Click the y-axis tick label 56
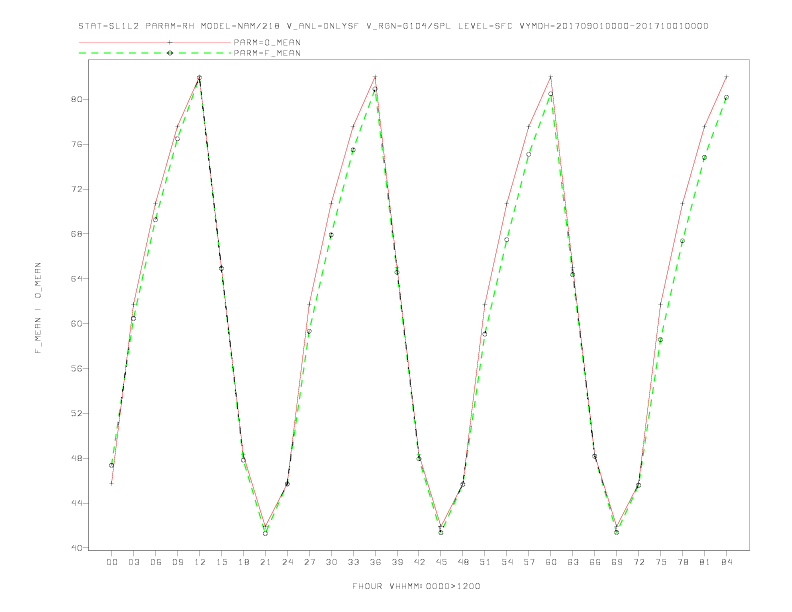 point(76,369)
